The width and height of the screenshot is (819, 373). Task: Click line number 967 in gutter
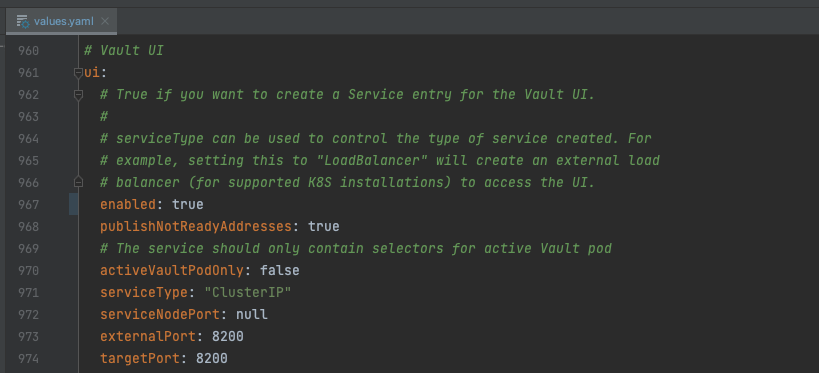tap(28, 204)
